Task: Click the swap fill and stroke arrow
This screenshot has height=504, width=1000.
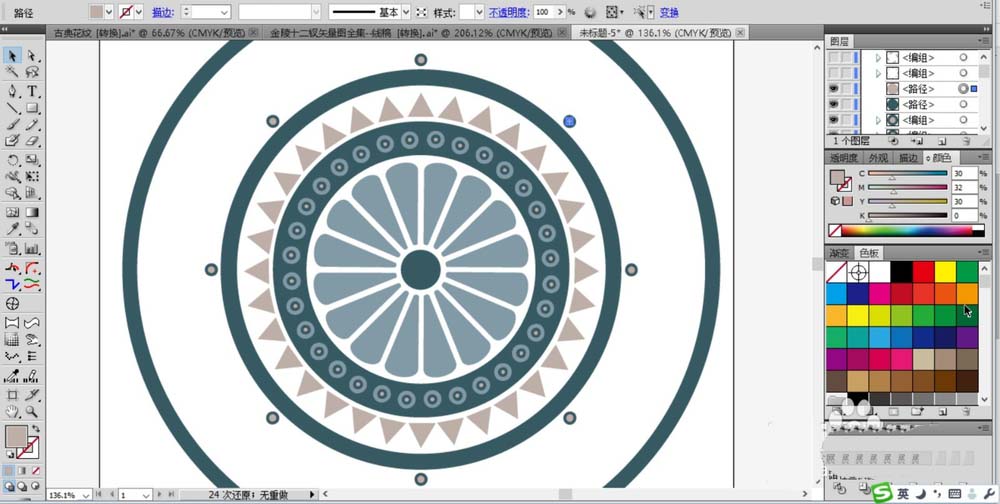Action: [36, 429]
